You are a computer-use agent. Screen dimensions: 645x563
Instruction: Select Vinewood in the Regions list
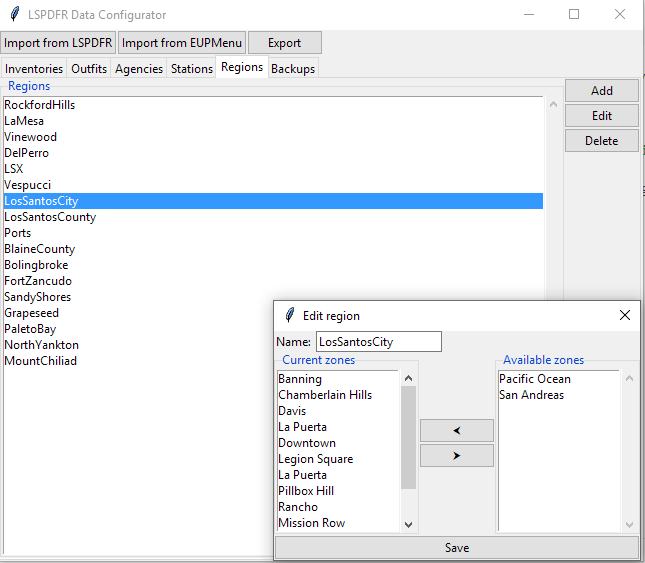point(31,137)
